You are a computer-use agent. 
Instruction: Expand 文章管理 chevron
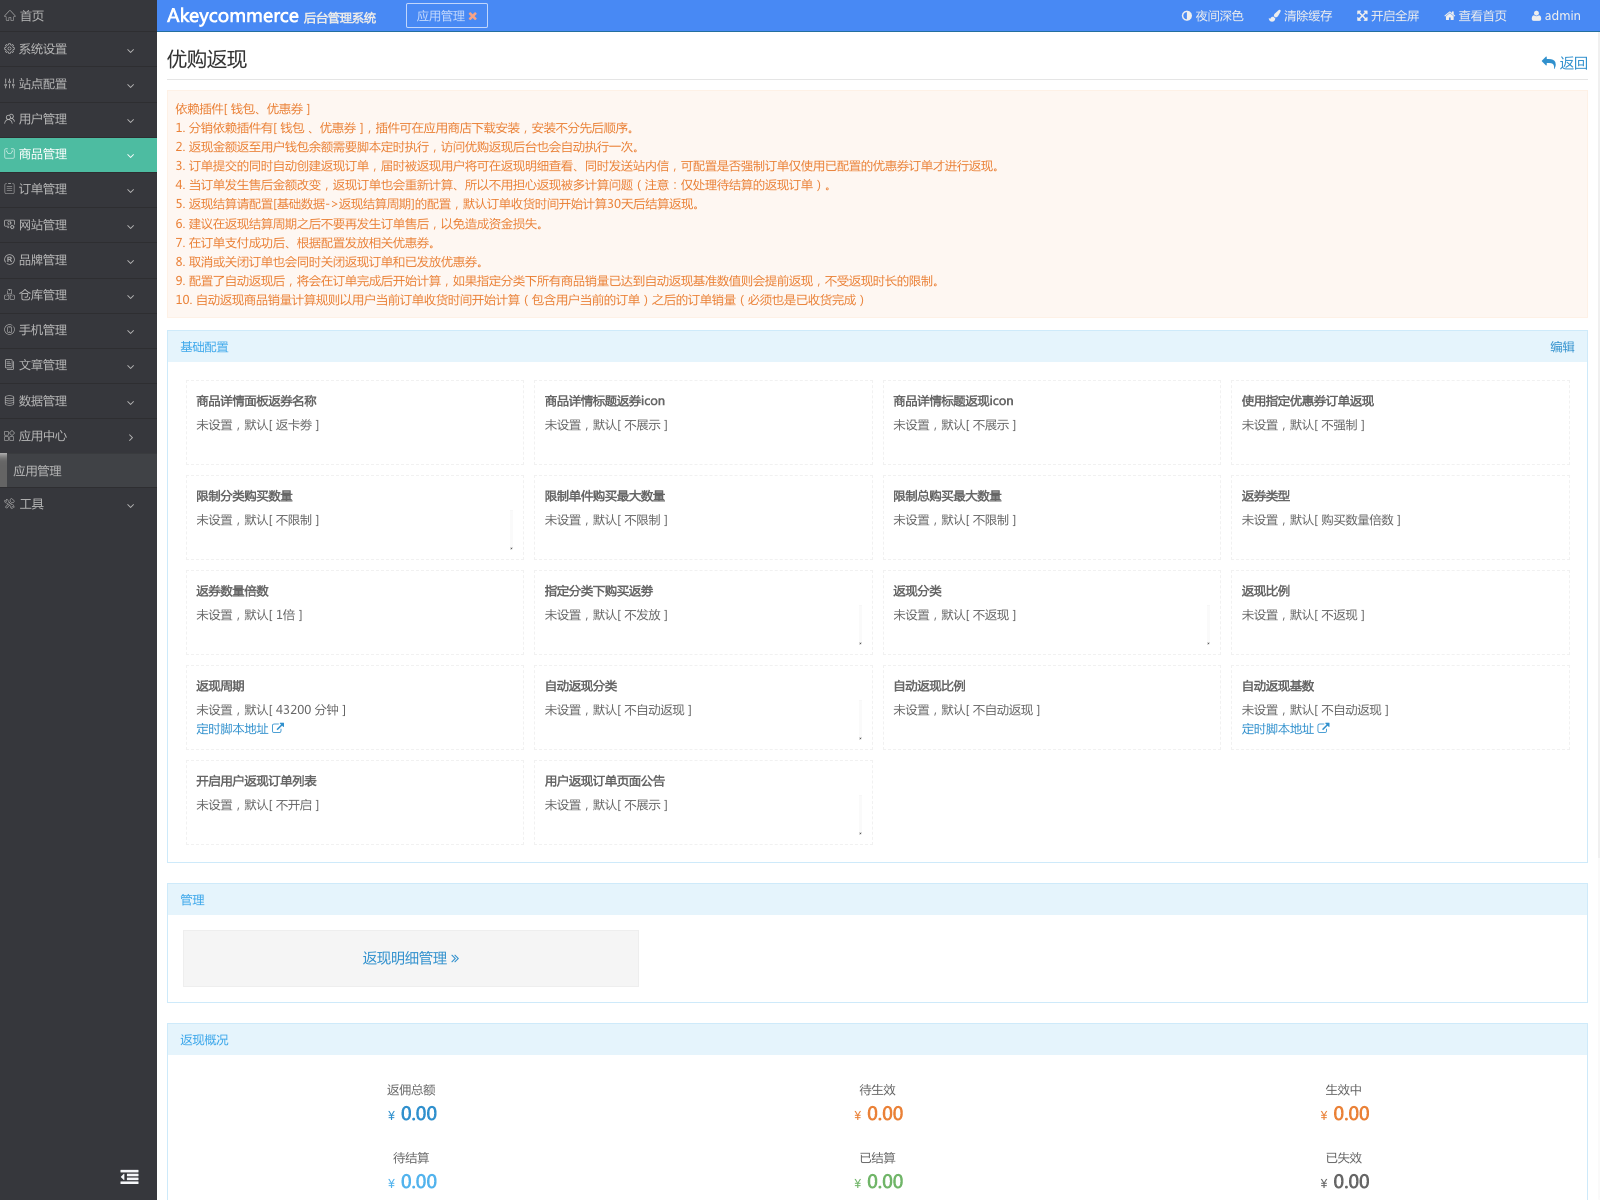(130, 366)
